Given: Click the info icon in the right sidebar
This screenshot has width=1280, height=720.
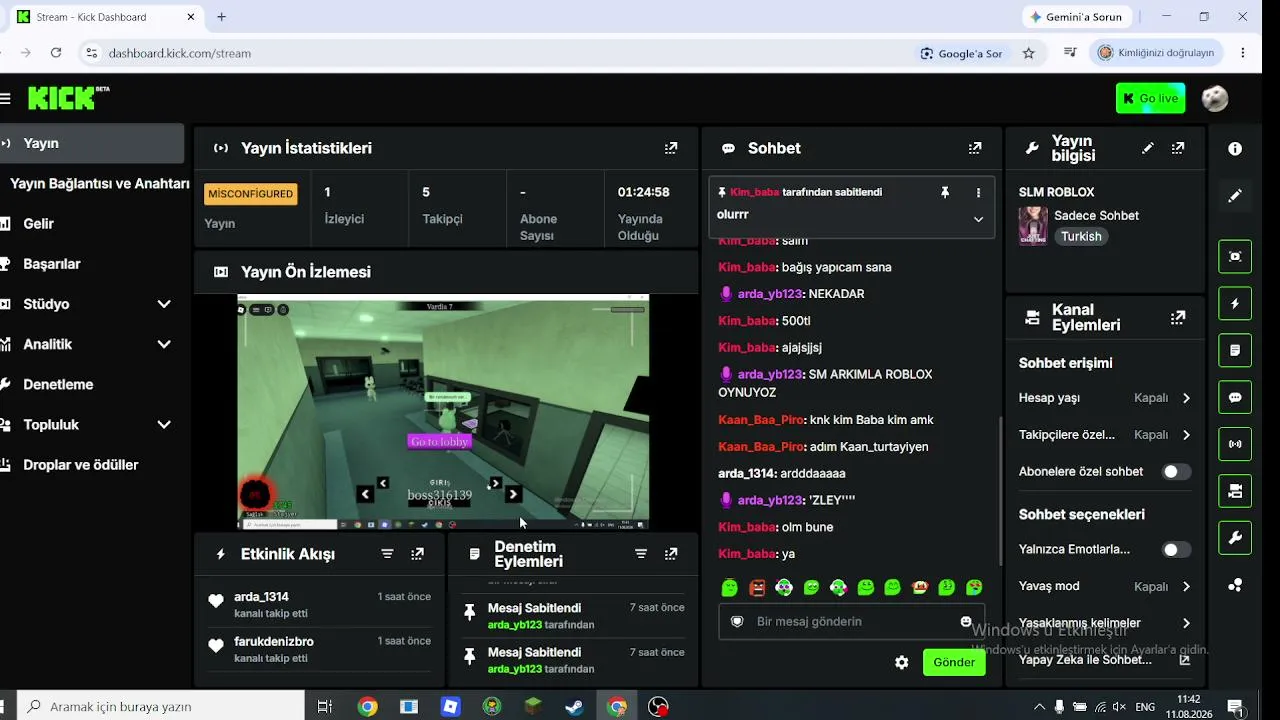Looking at the screenshot, I should click(1235, 148).
